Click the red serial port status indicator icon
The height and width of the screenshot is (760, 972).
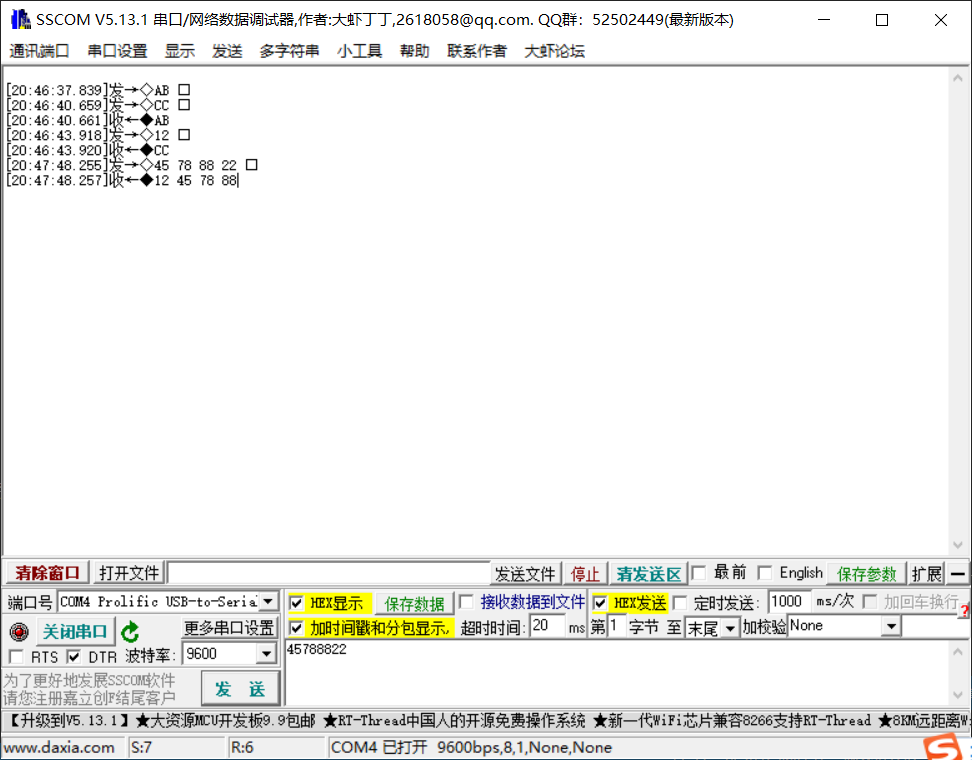tap(18, 631)
